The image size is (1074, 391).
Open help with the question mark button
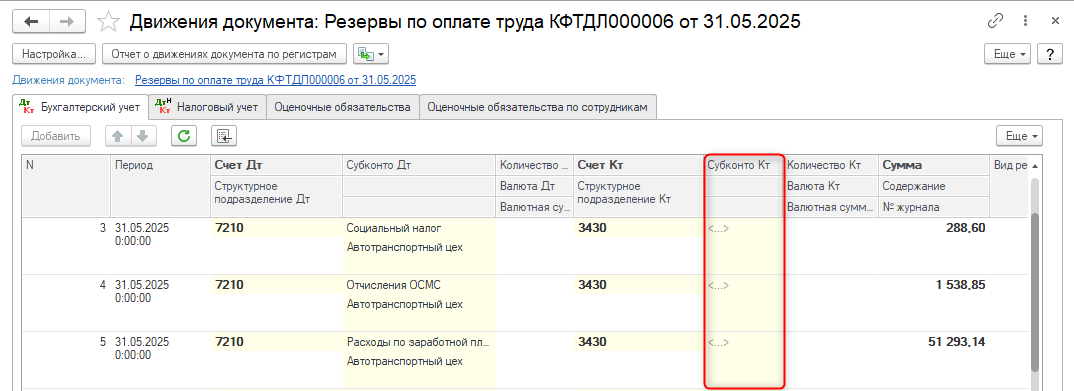tap(1049, 53)
